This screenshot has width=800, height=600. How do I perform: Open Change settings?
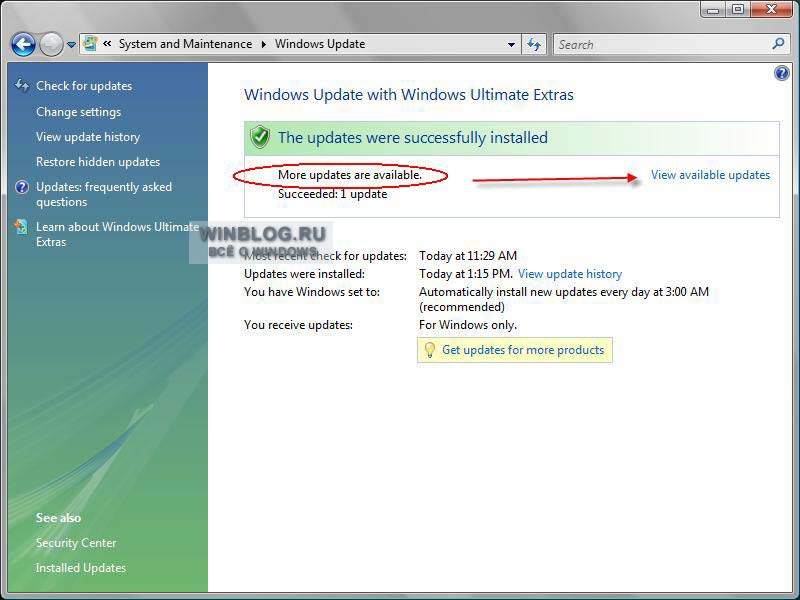[79, 112]
